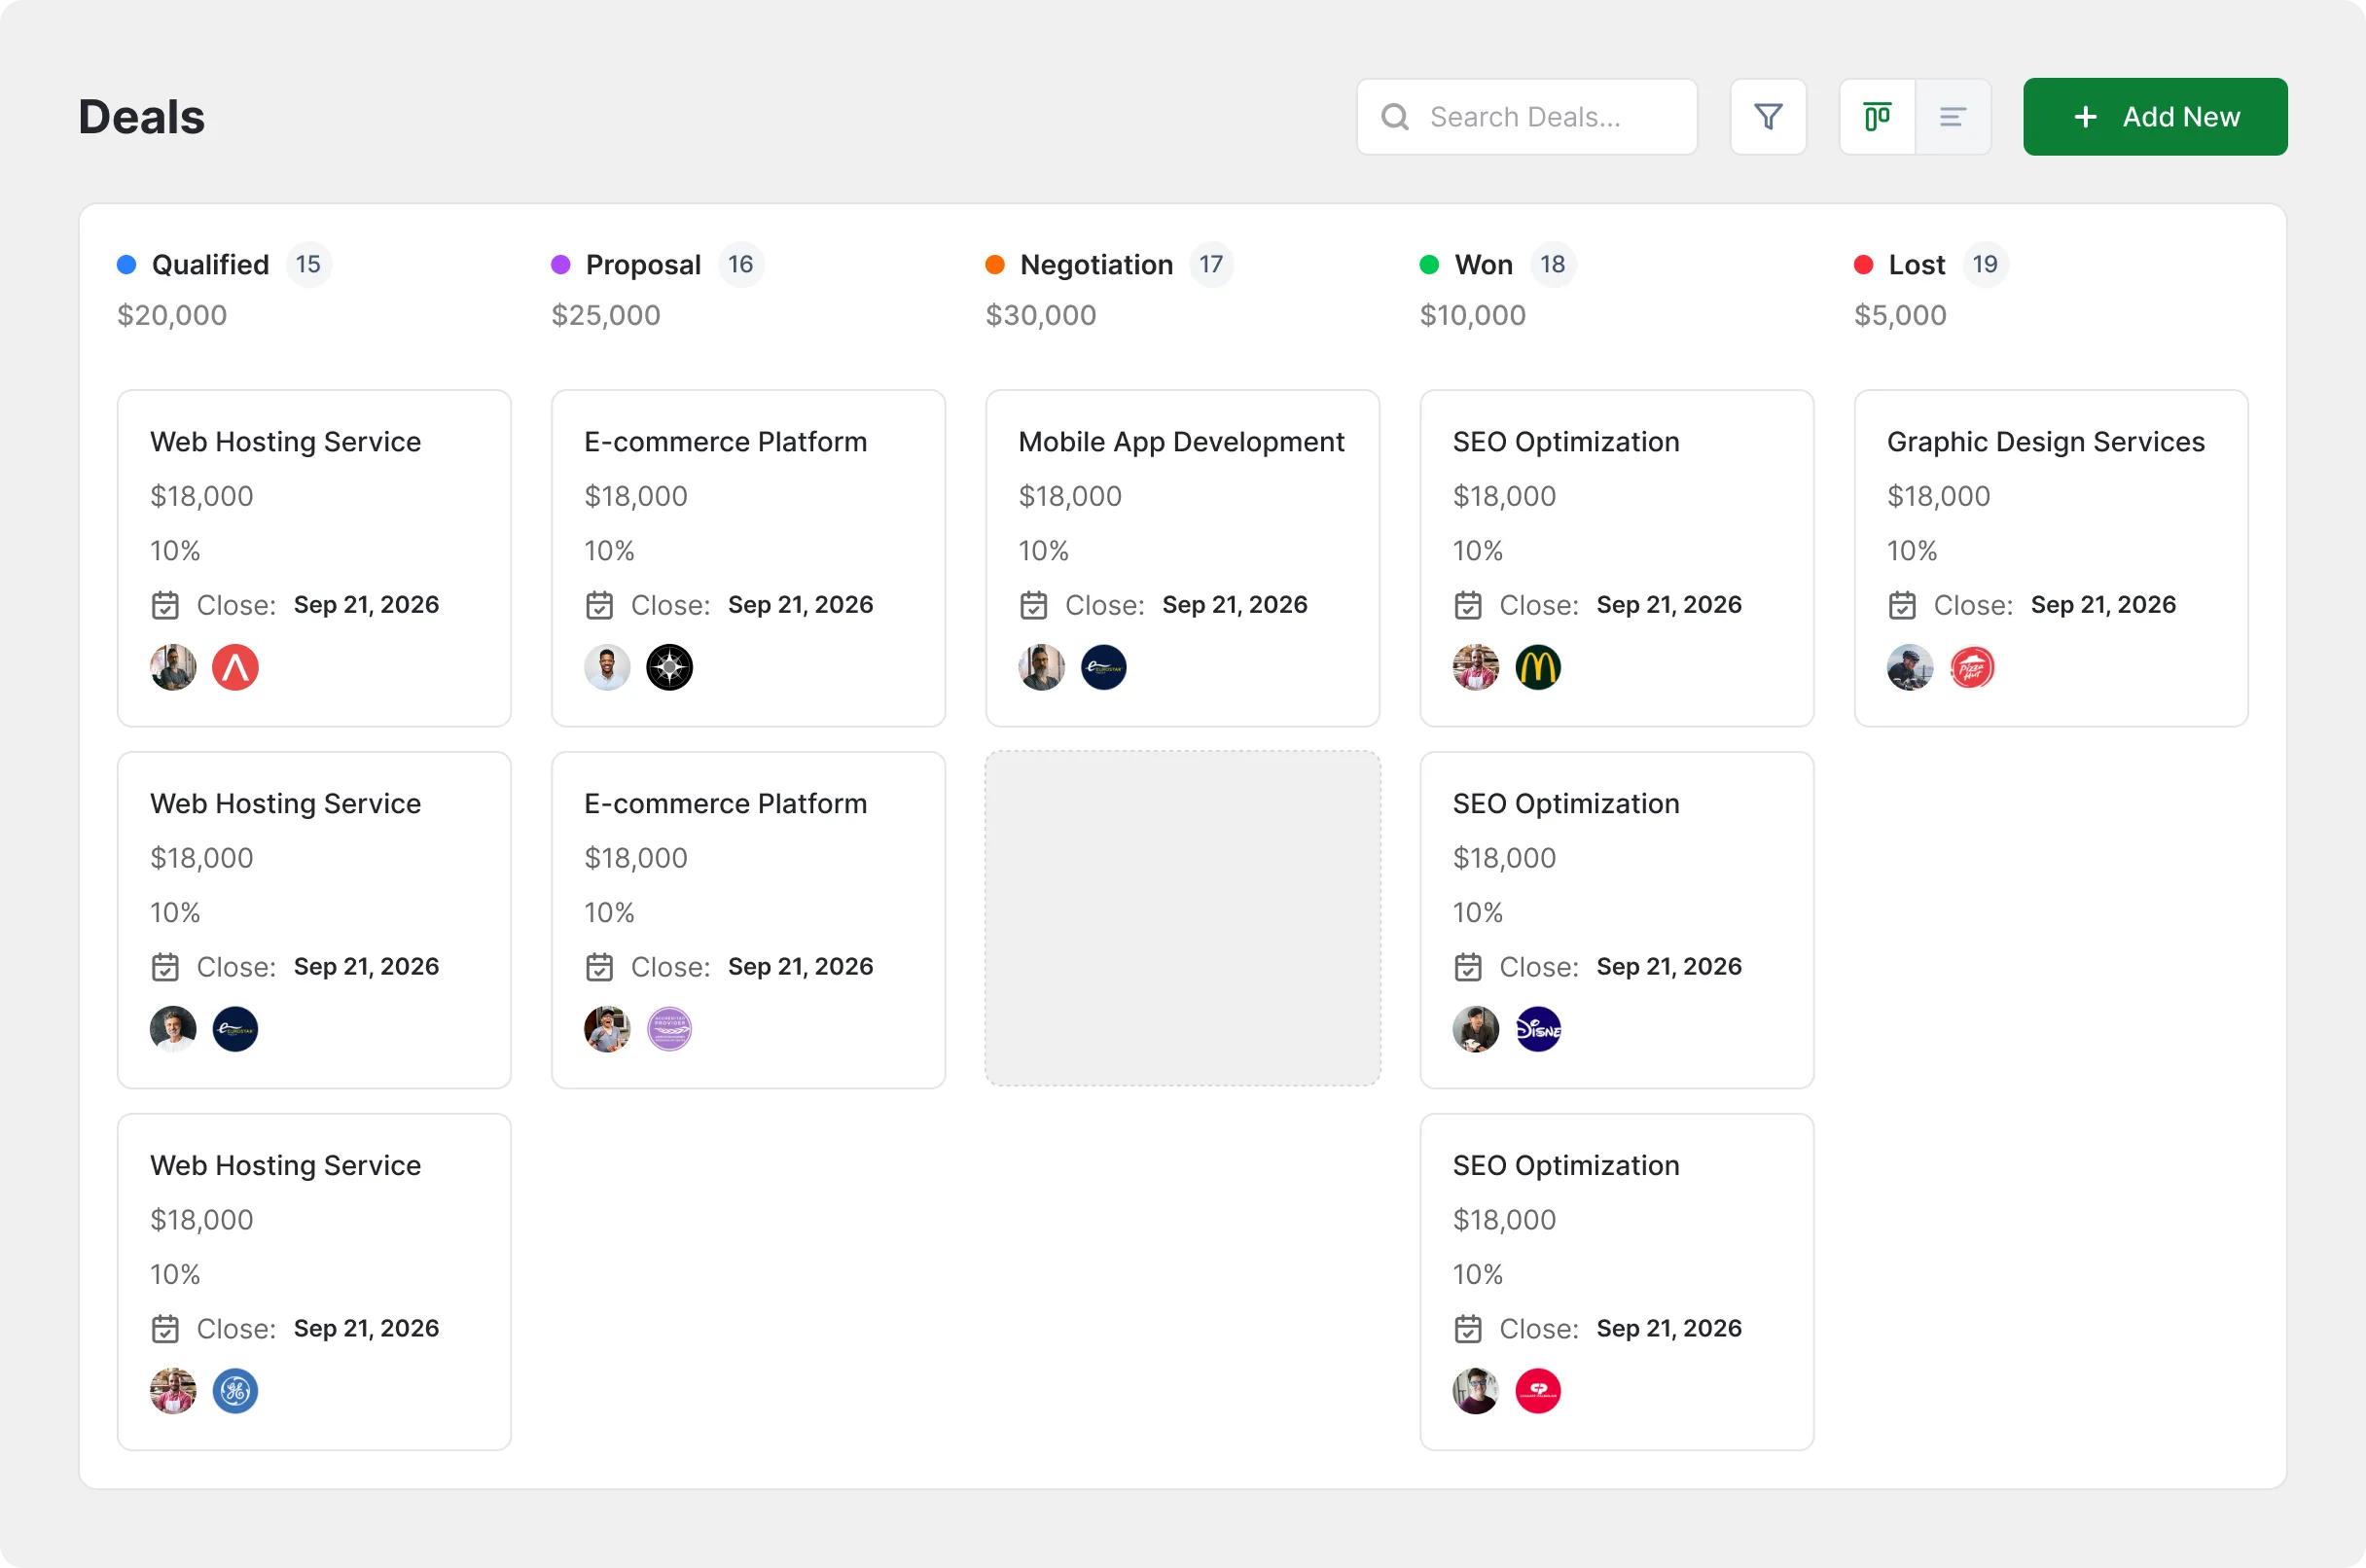Click the calendar icon on Graphic Design Services card
This screenshot has height=1568, width=2366.
(1902, 605)
